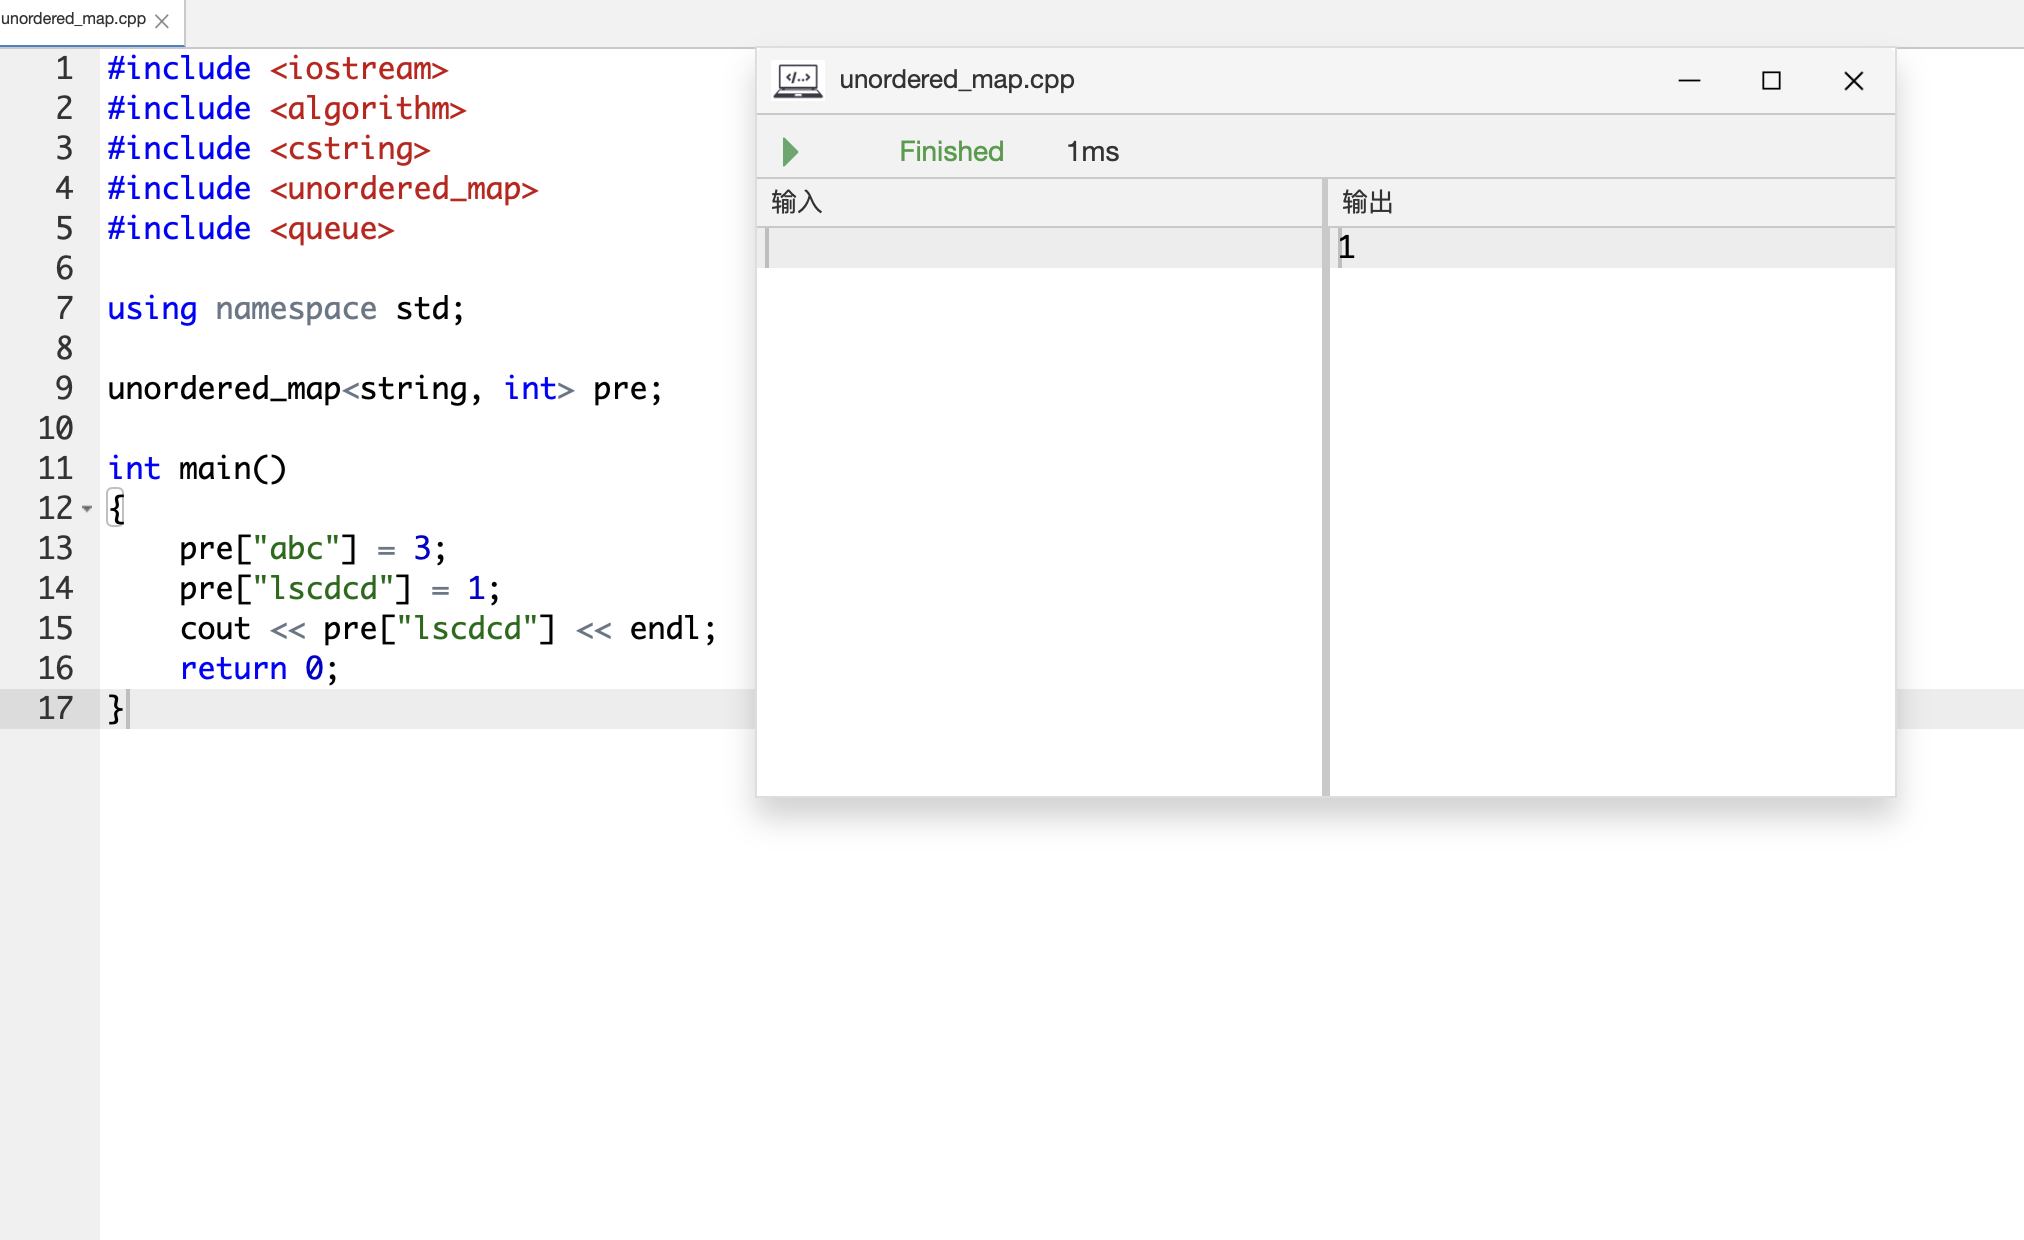2024x1240 pixels.
Task: Click the pre["lscdcd"] = 1; statement
Action: (340, 589)
